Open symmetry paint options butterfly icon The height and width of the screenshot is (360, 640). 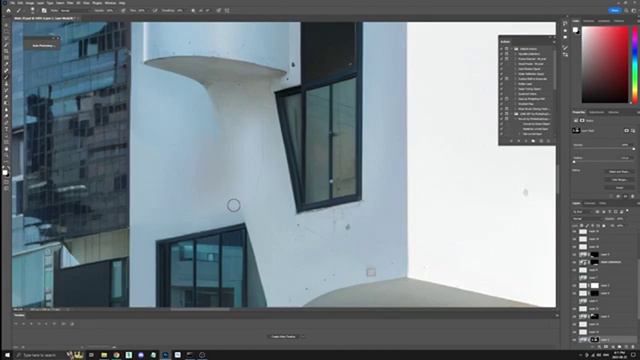(x=227, y=11)
